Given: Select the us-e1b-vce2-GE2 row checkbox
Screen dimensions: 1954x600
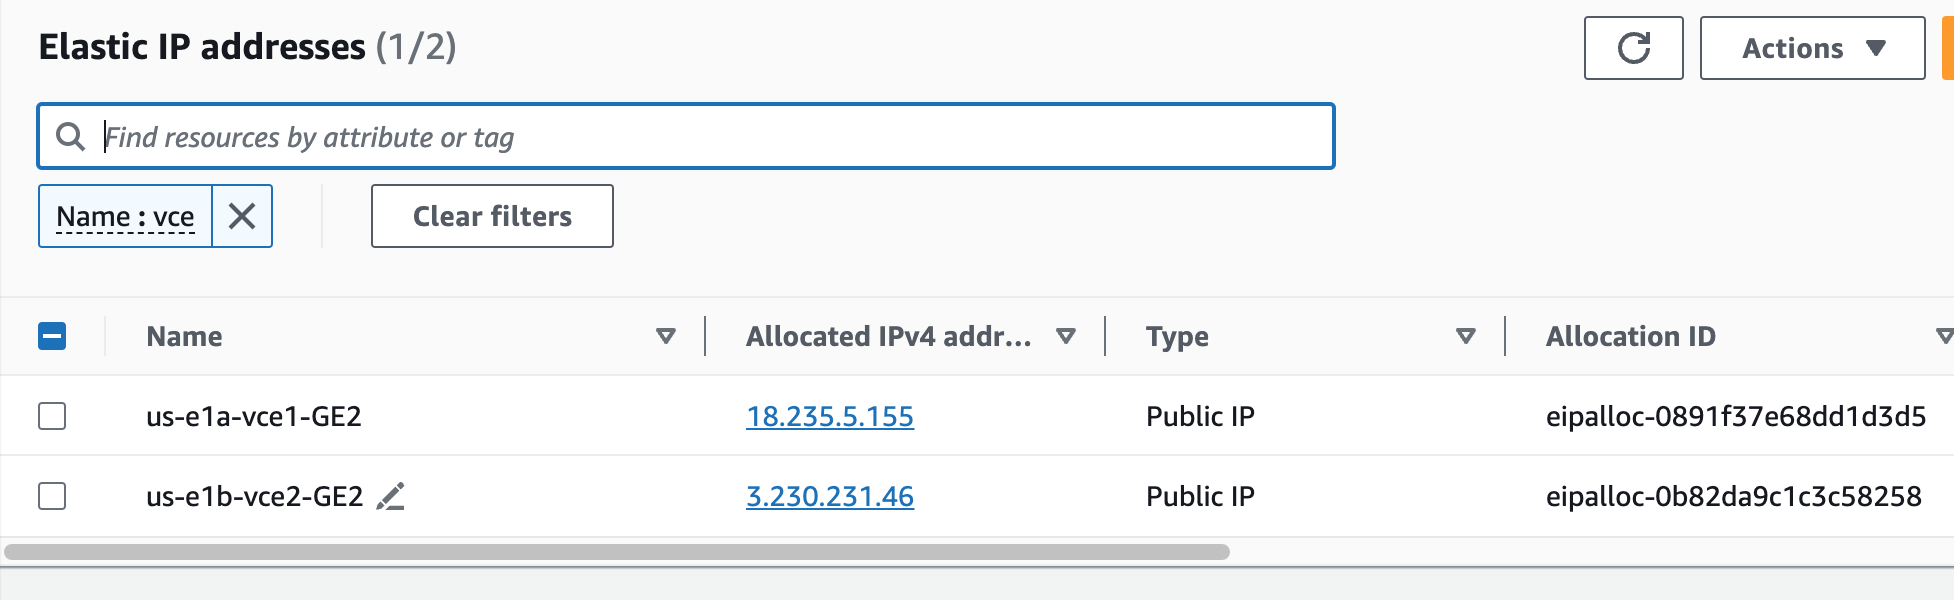Looking at the screenshot, I should click(x=52, y=496).
